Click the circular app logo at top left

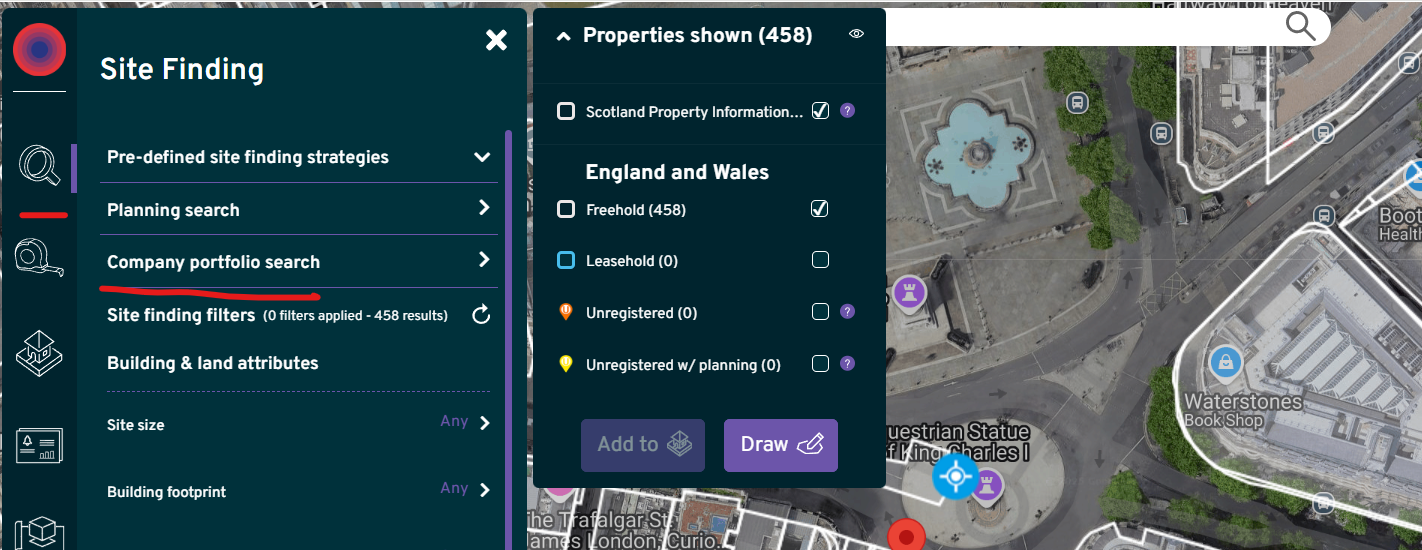(40, 50)
